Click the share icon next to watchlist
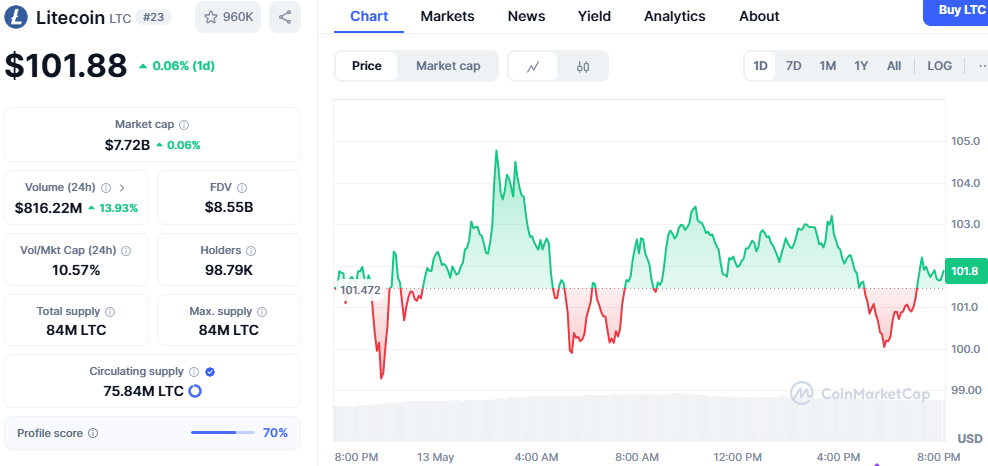The image size is (988, 466). click(x=285, y=17)
